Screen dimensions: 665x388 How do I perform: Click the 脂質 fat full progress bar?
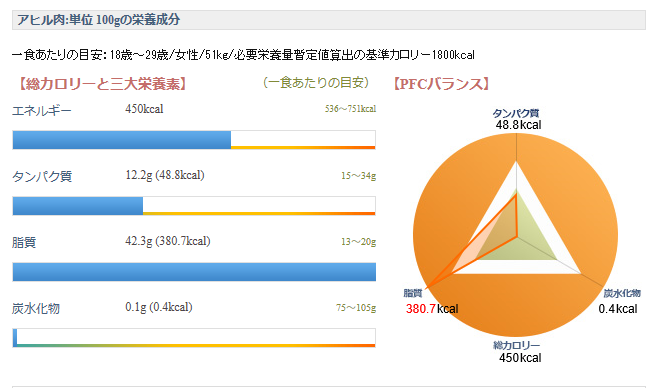coord(194,272)
